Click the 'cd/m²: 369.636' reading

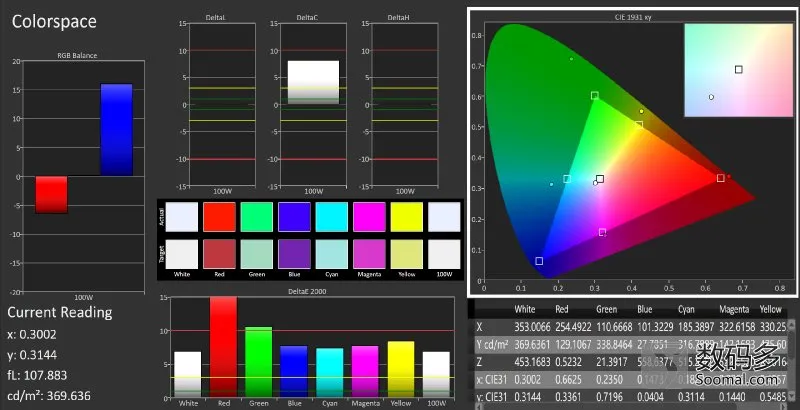tap(49, 395)
